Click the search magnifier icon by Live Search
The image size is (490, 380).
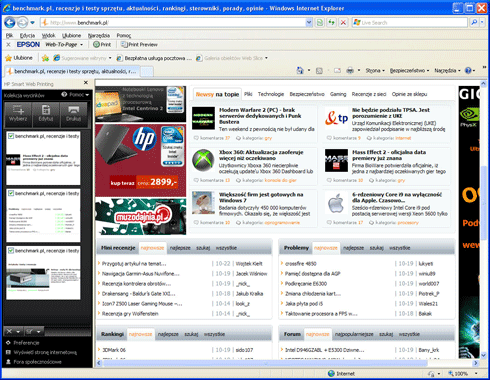tap(474, 23)
